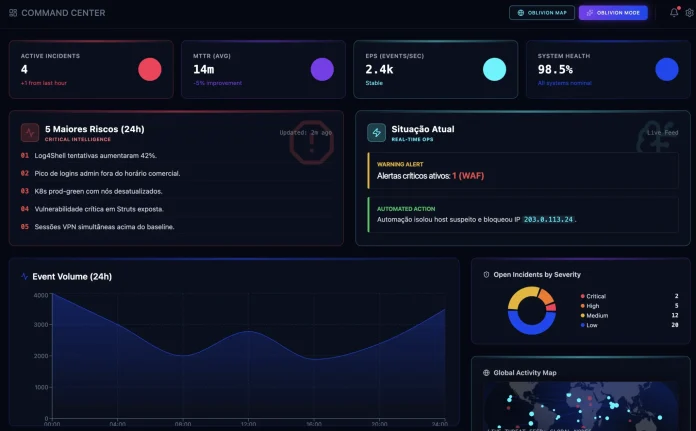
Task: Click the cyan EPS circle icon
Action: pos(494,69)
